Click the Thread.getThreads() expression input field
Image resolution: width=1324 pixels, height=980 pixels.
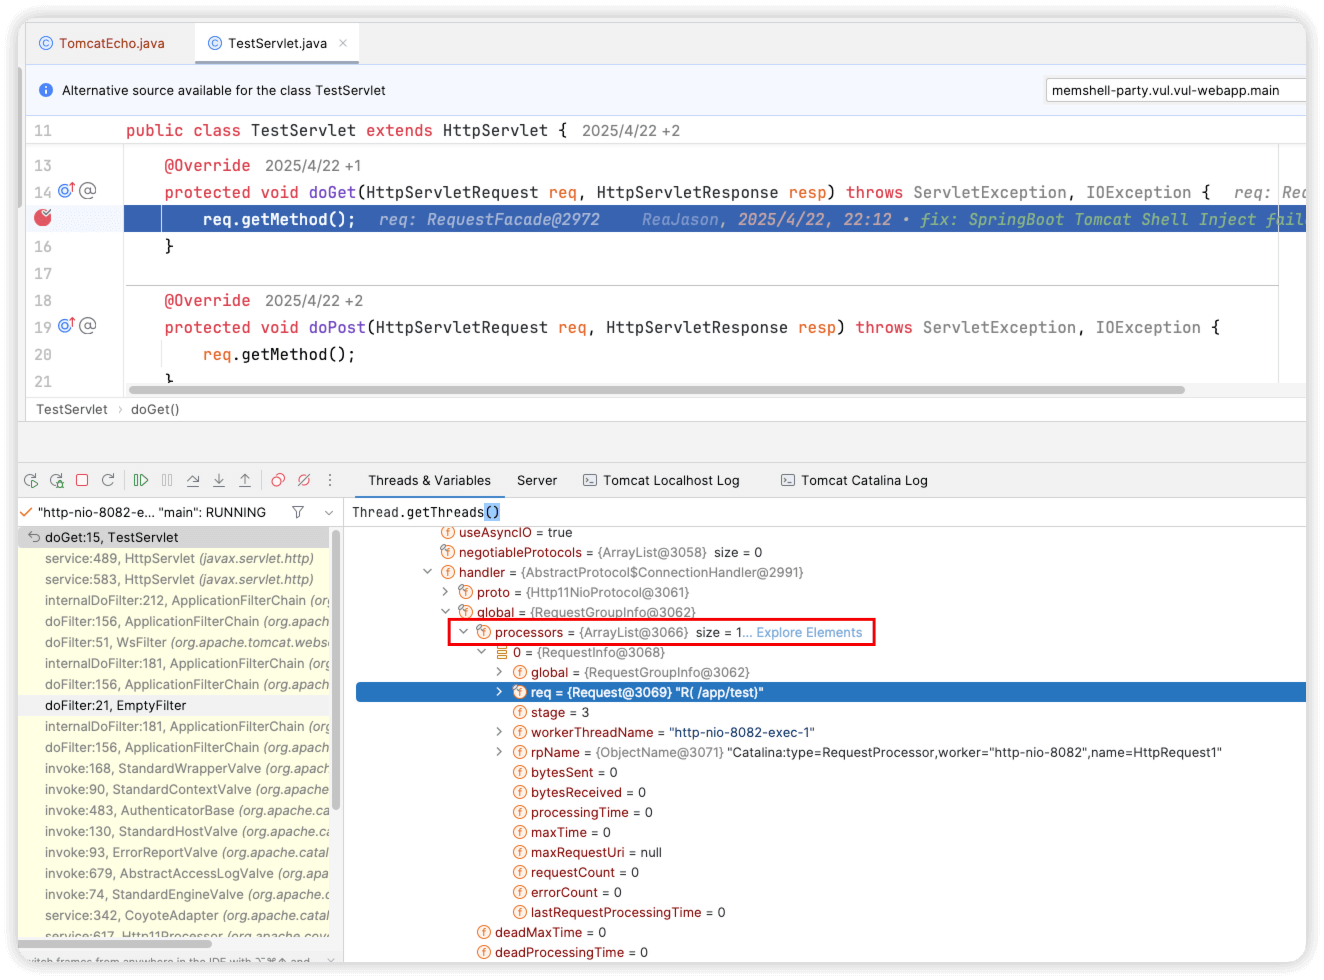826,512
